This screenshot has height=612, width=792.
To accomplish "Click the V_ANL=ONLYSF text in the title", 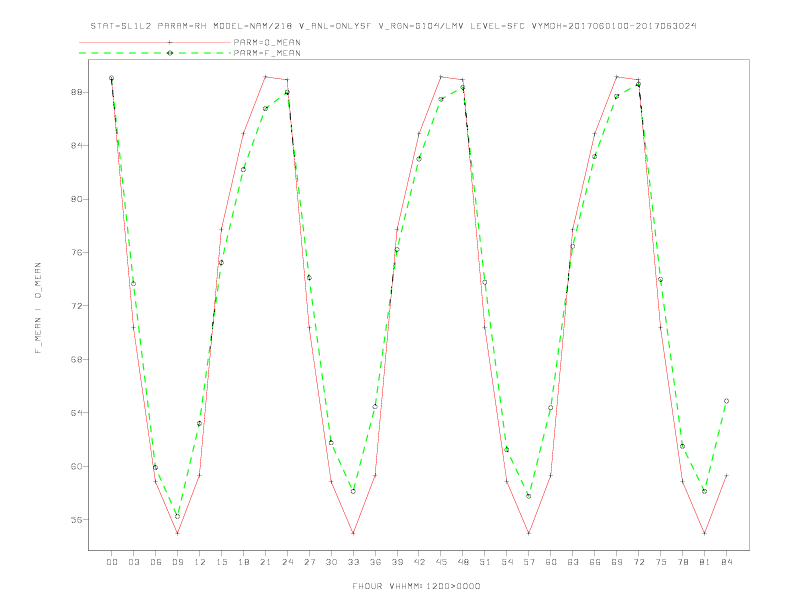I will (x=335, y=26).
